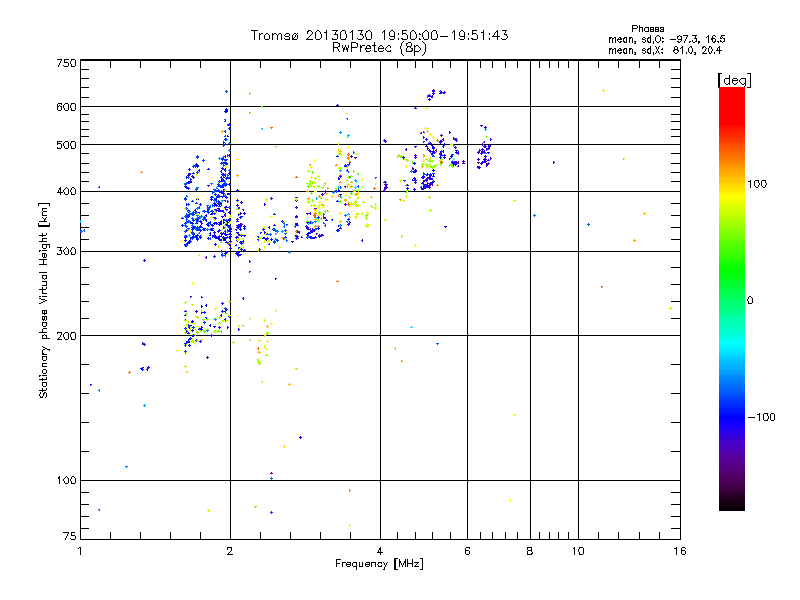Click the y-axis tick label '750'
This screenshot has width=800, height=600.
(x=66, y=63)
